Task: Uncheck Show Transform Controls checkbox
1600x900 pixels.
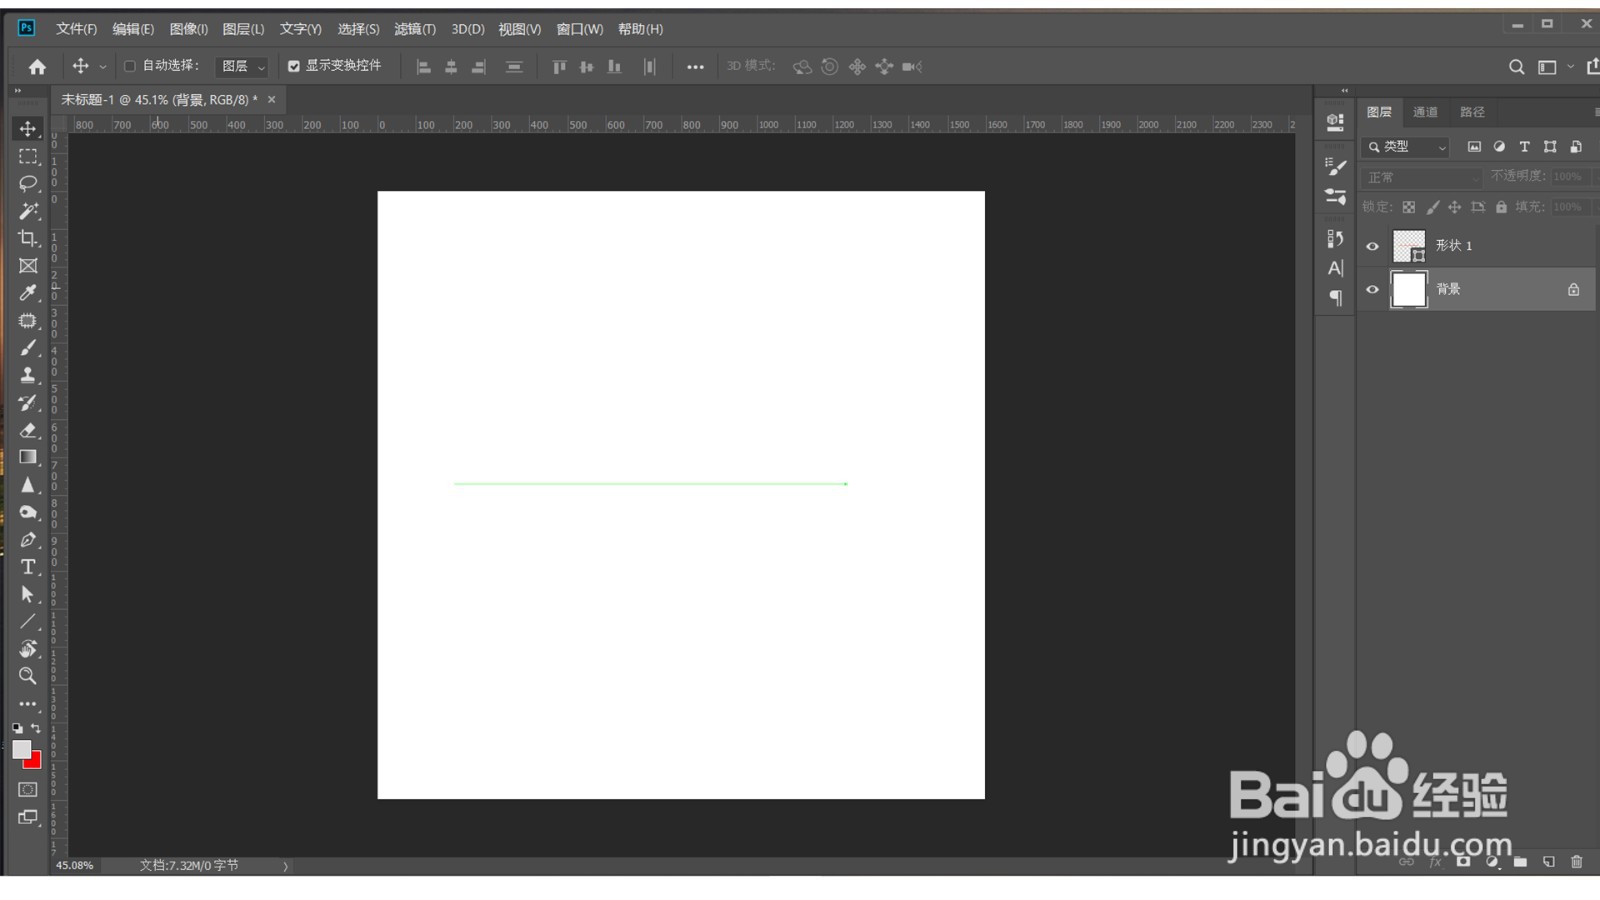Action: (294, 66)
